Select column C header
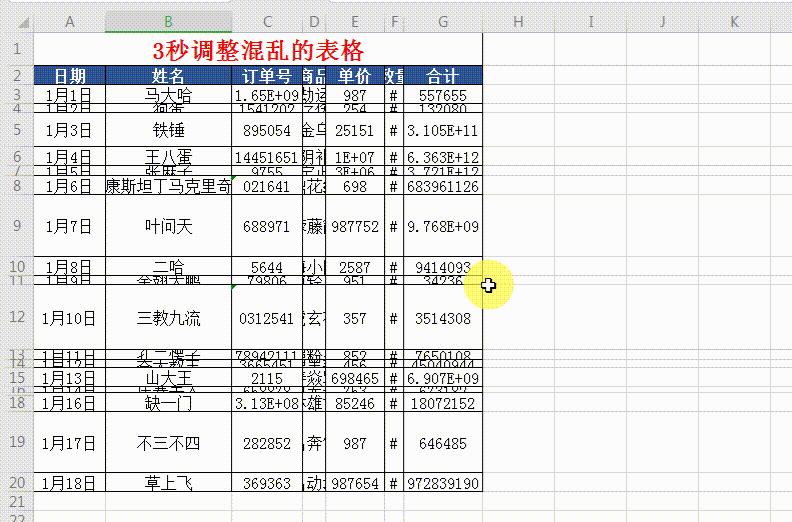 (x=267, y=22)
